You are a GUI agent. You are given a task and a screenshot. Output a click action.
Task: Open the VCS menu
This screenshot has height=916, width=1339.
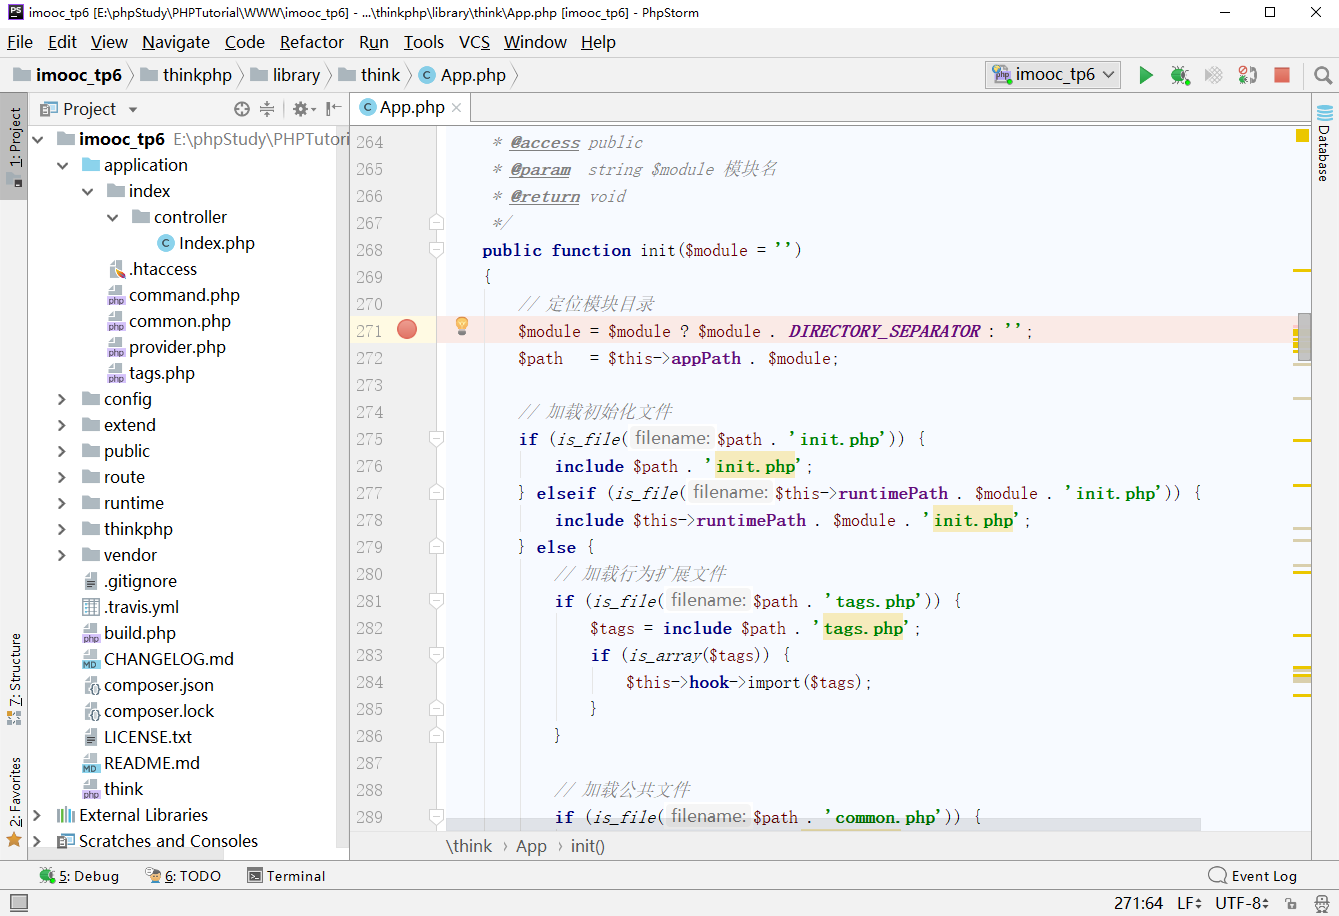pos(474,42)
